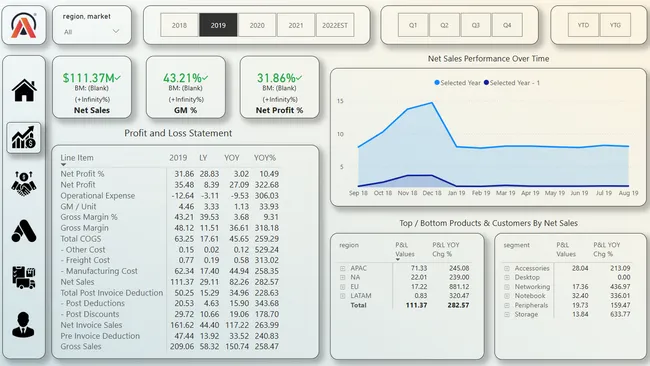650x366 pixels.
Task: Click the - Post Discounts line item
Action: 90,314
